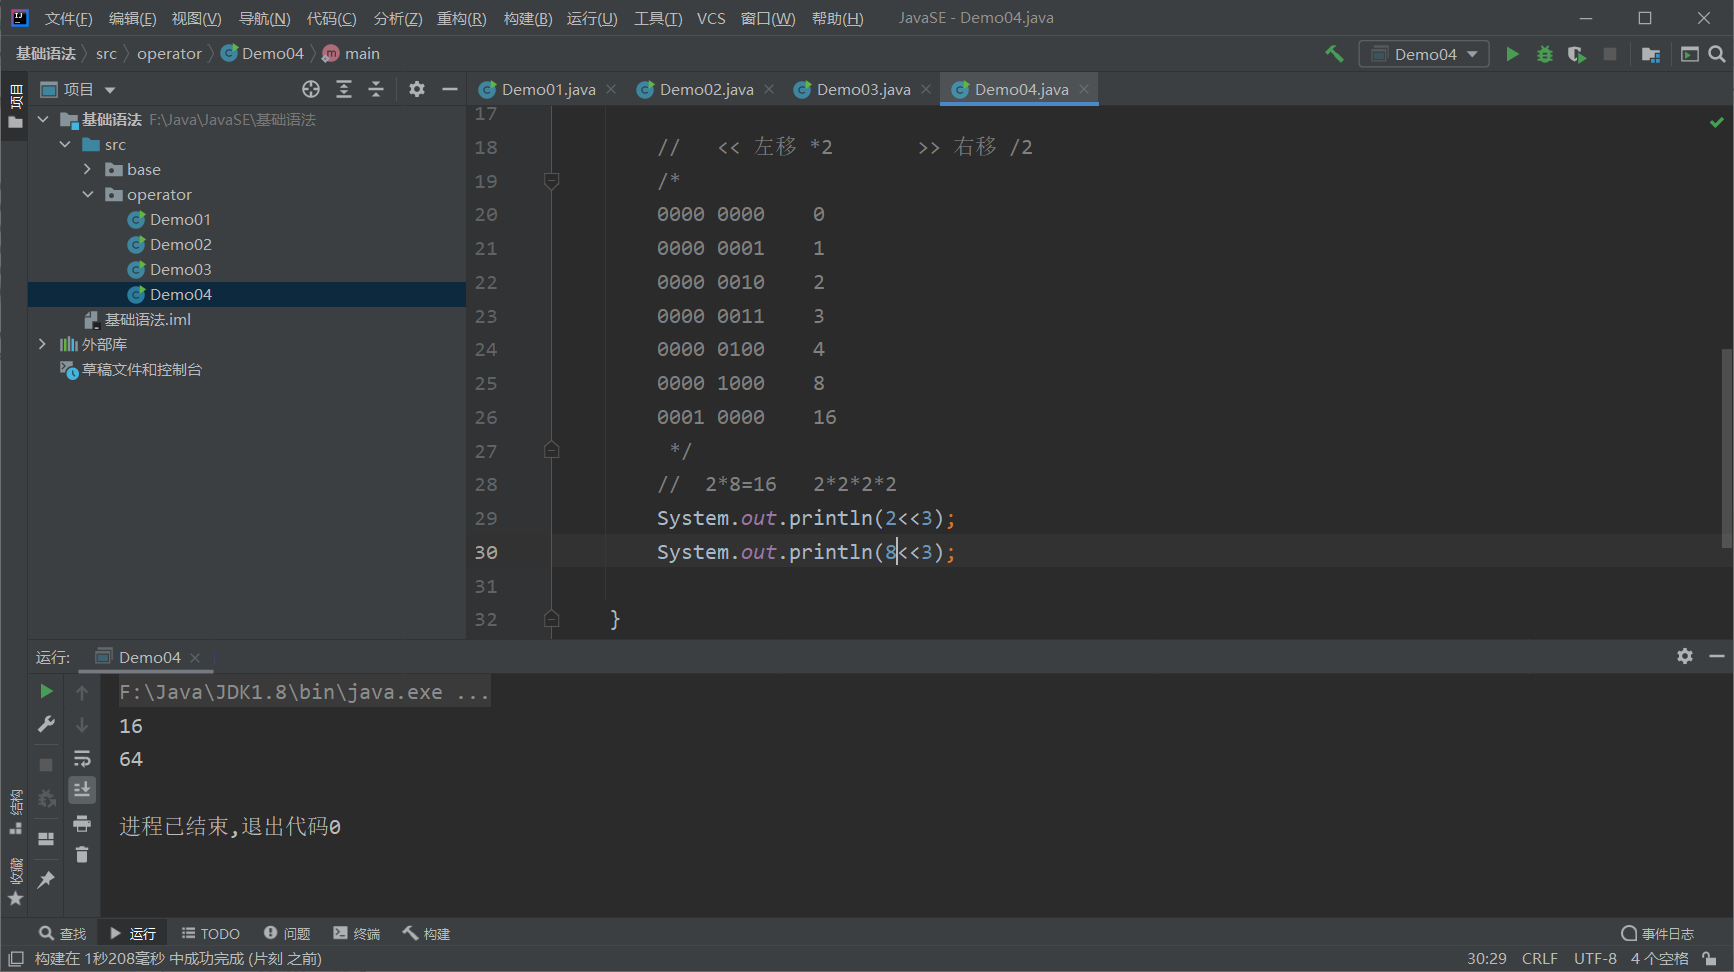
Task: Click the 30:29 caret position indicator
Action: tap(1486, 958)
